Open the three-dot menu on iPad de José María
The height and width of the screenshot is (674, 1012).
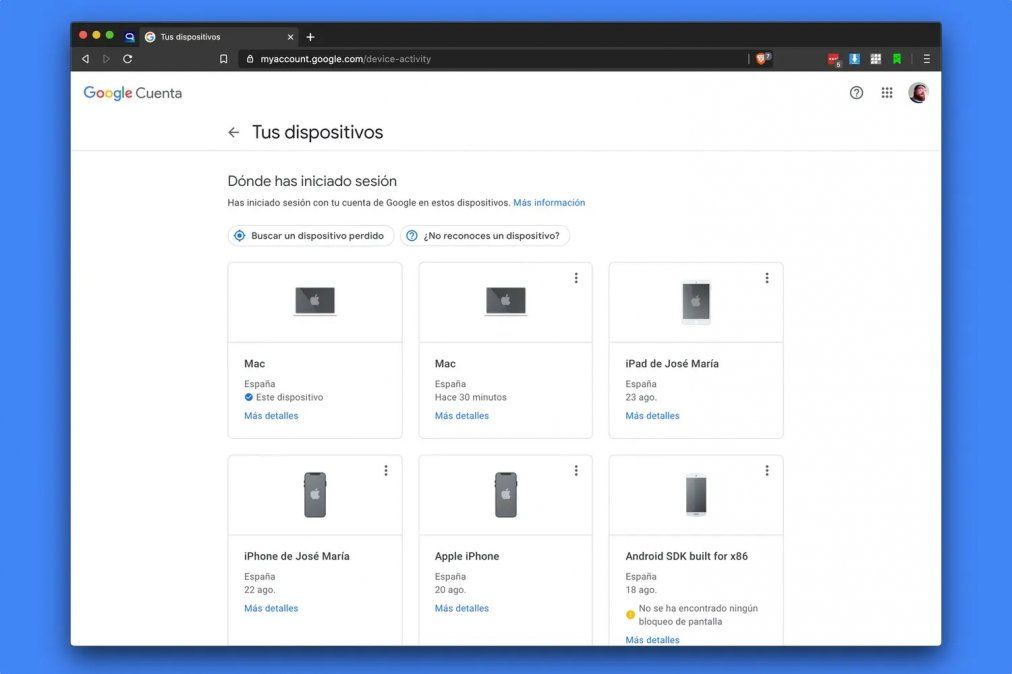[767, 278]
